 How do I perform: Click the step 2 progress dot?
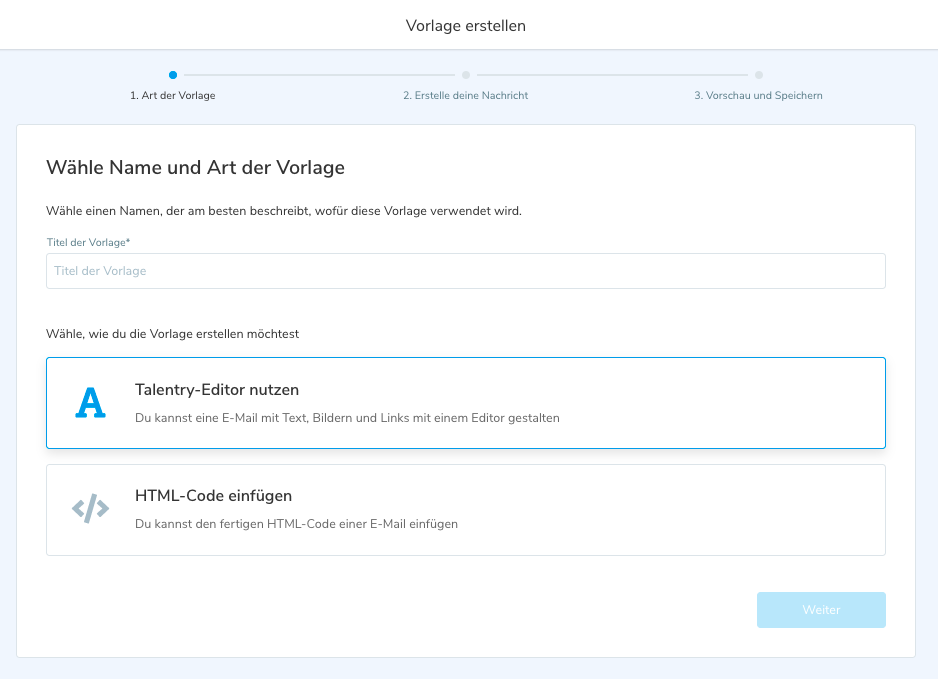pyautogui.click(x=466, y=74)
